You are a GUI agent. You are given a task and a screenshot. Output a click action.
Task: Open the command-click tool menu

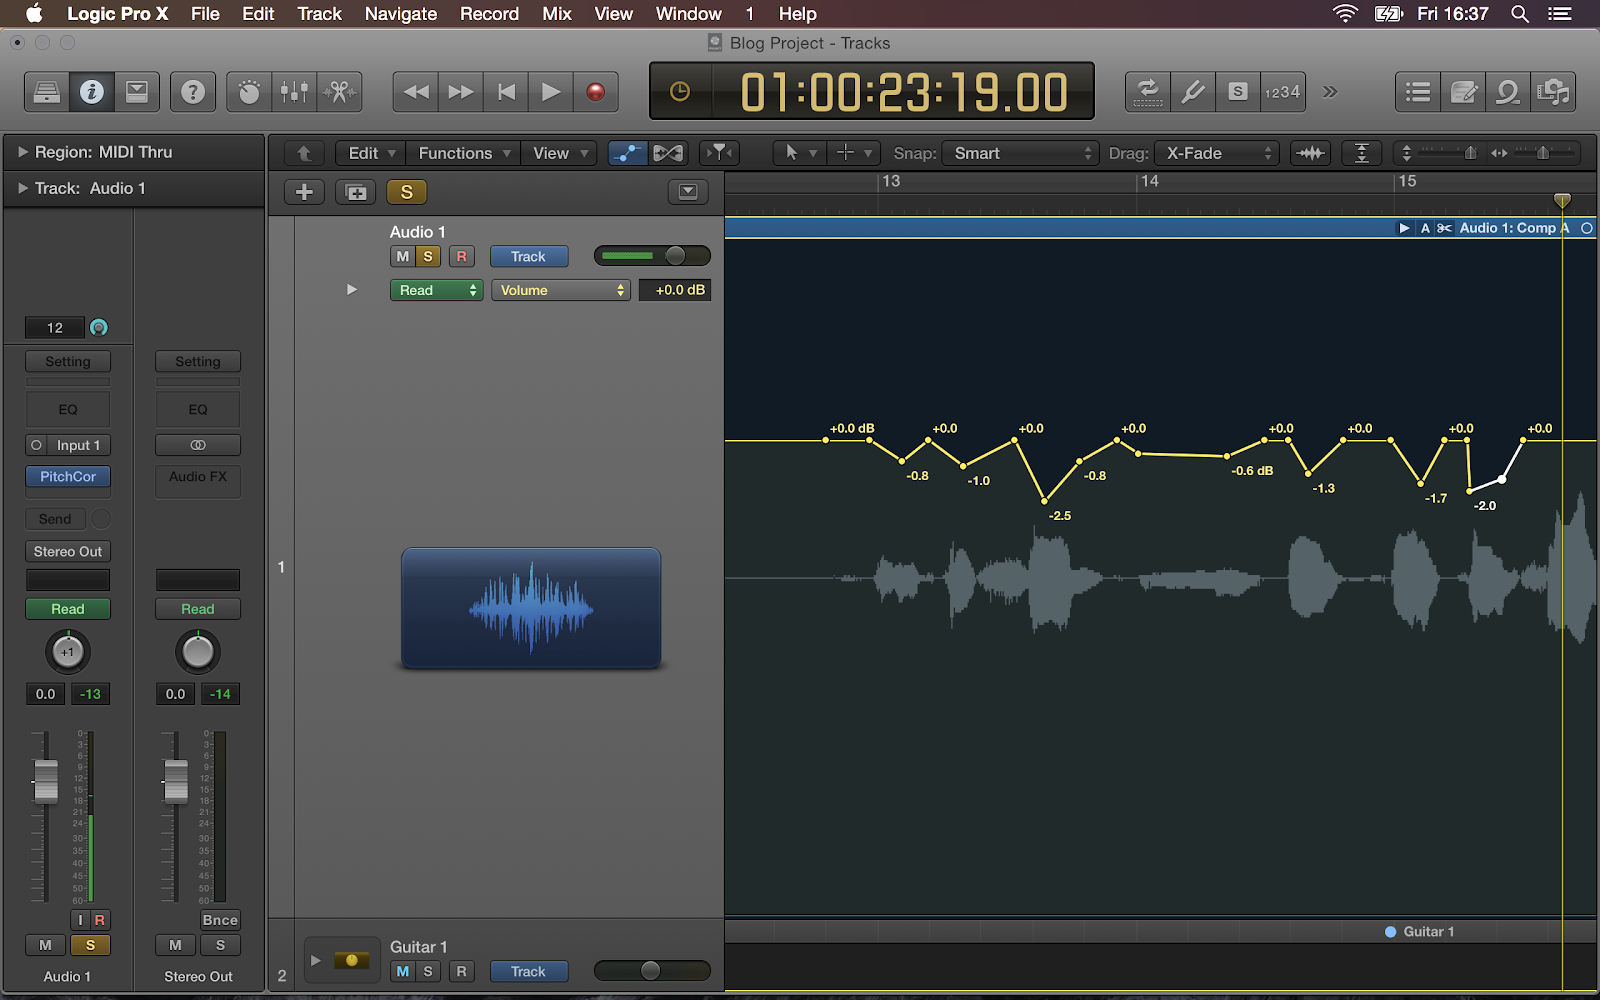(x=853, y=153)
